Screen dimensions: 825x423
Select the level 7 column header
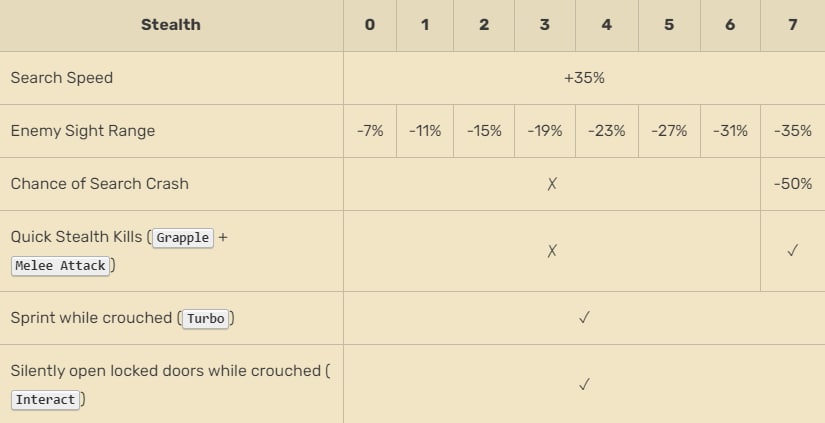(792, 25)
